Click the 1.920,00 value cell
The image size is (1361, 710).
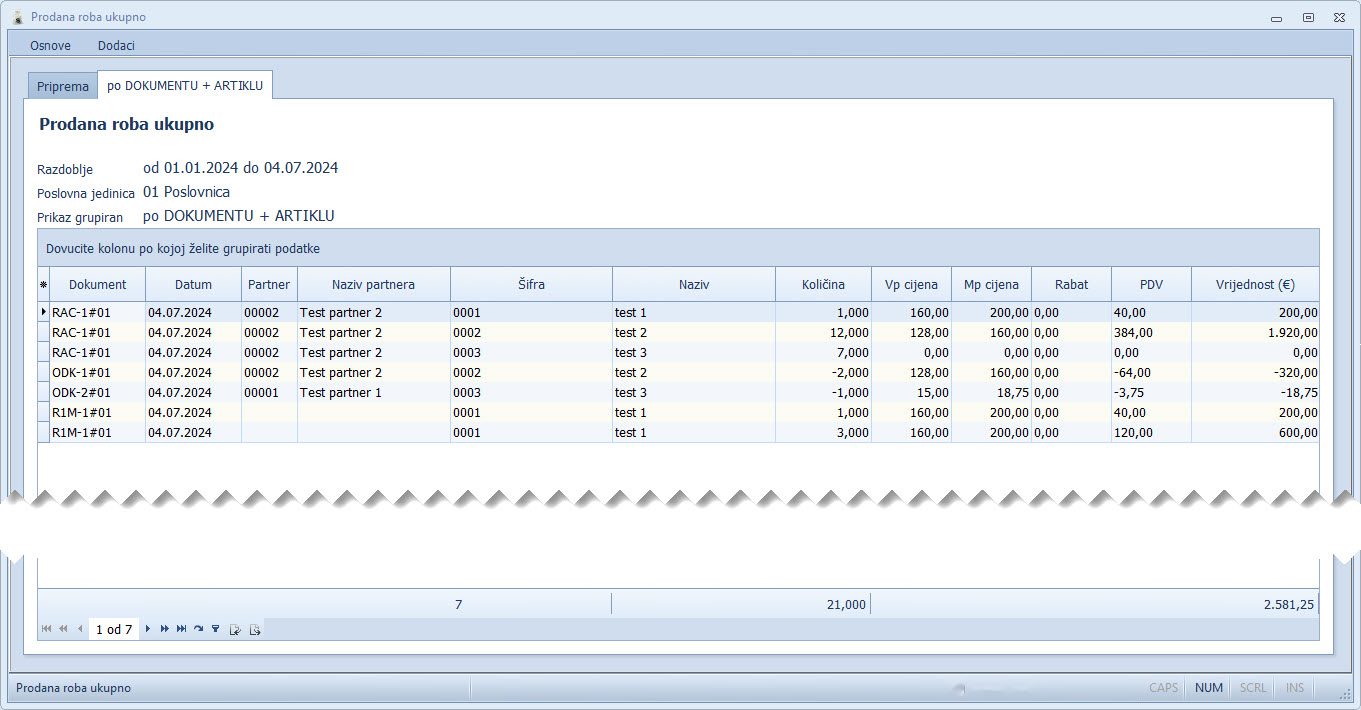(x=1255, y=333)
